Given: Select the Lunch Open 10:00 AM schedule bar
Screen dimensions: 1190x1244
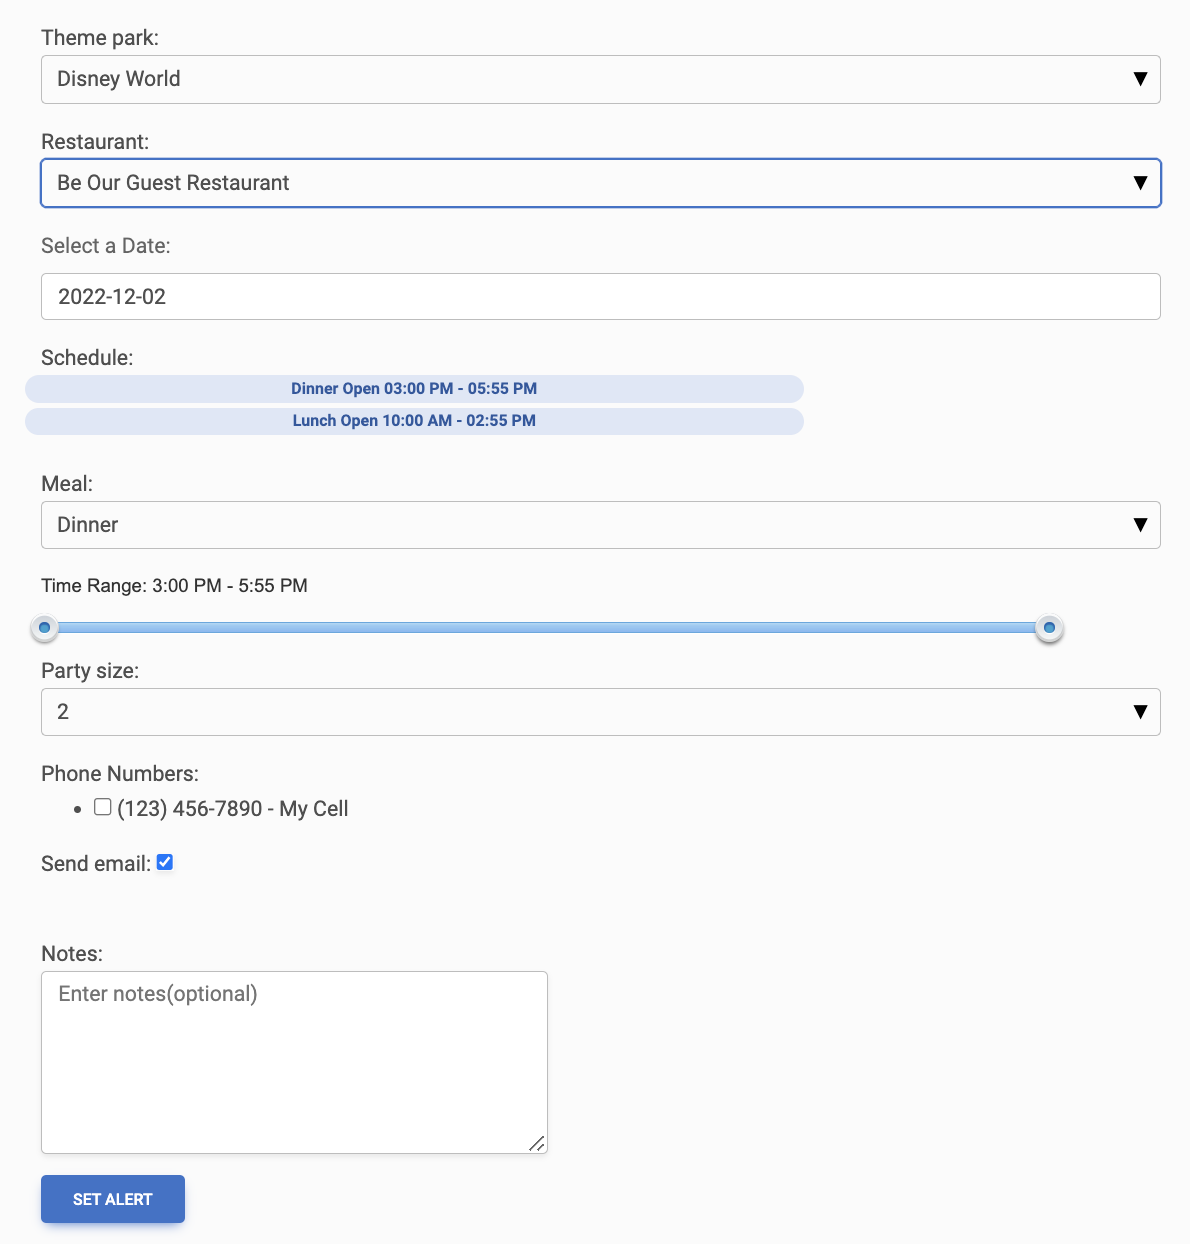Looking at the screenshot, I should click(x=414, y=421).
